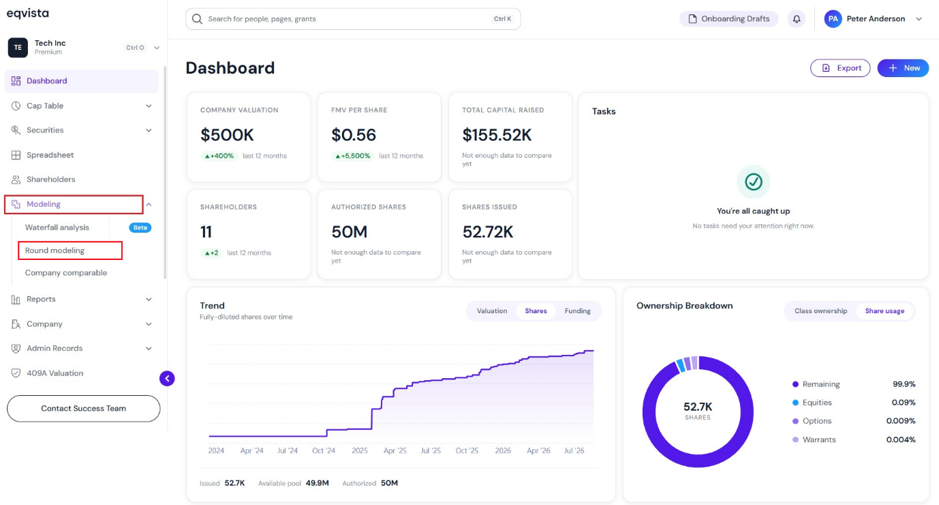Collapse sidebar with purple arrow button

point(167,379)
